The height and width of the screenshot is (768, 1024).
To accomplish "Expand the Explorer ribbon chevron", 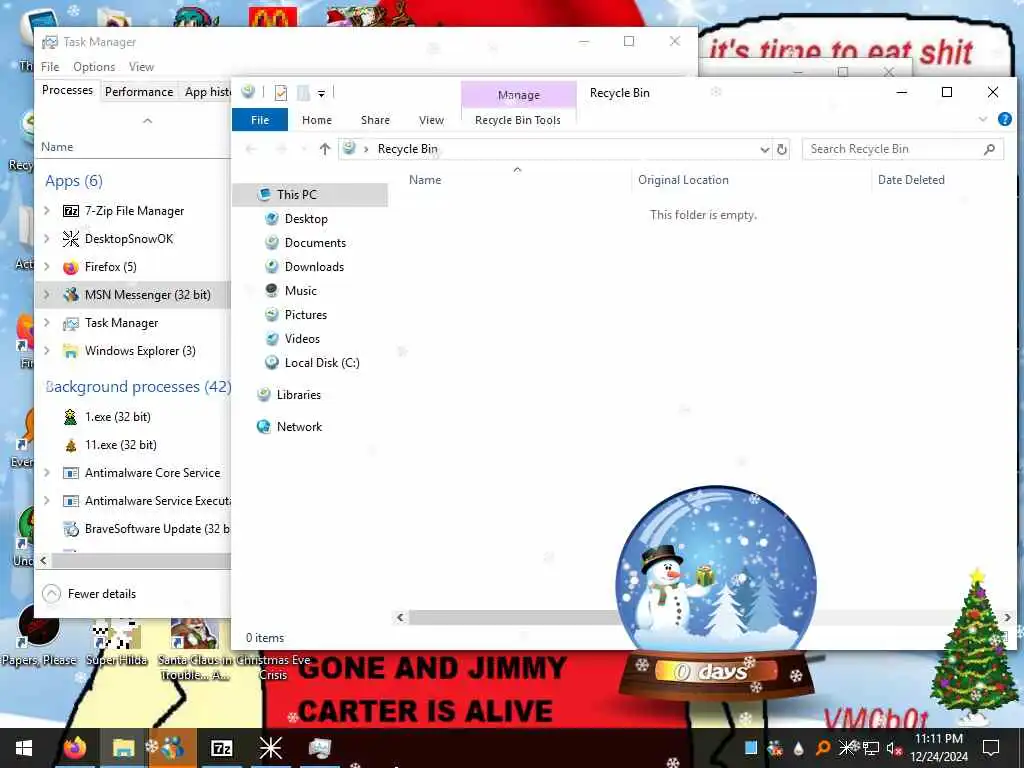I will [x=983, y=120].
